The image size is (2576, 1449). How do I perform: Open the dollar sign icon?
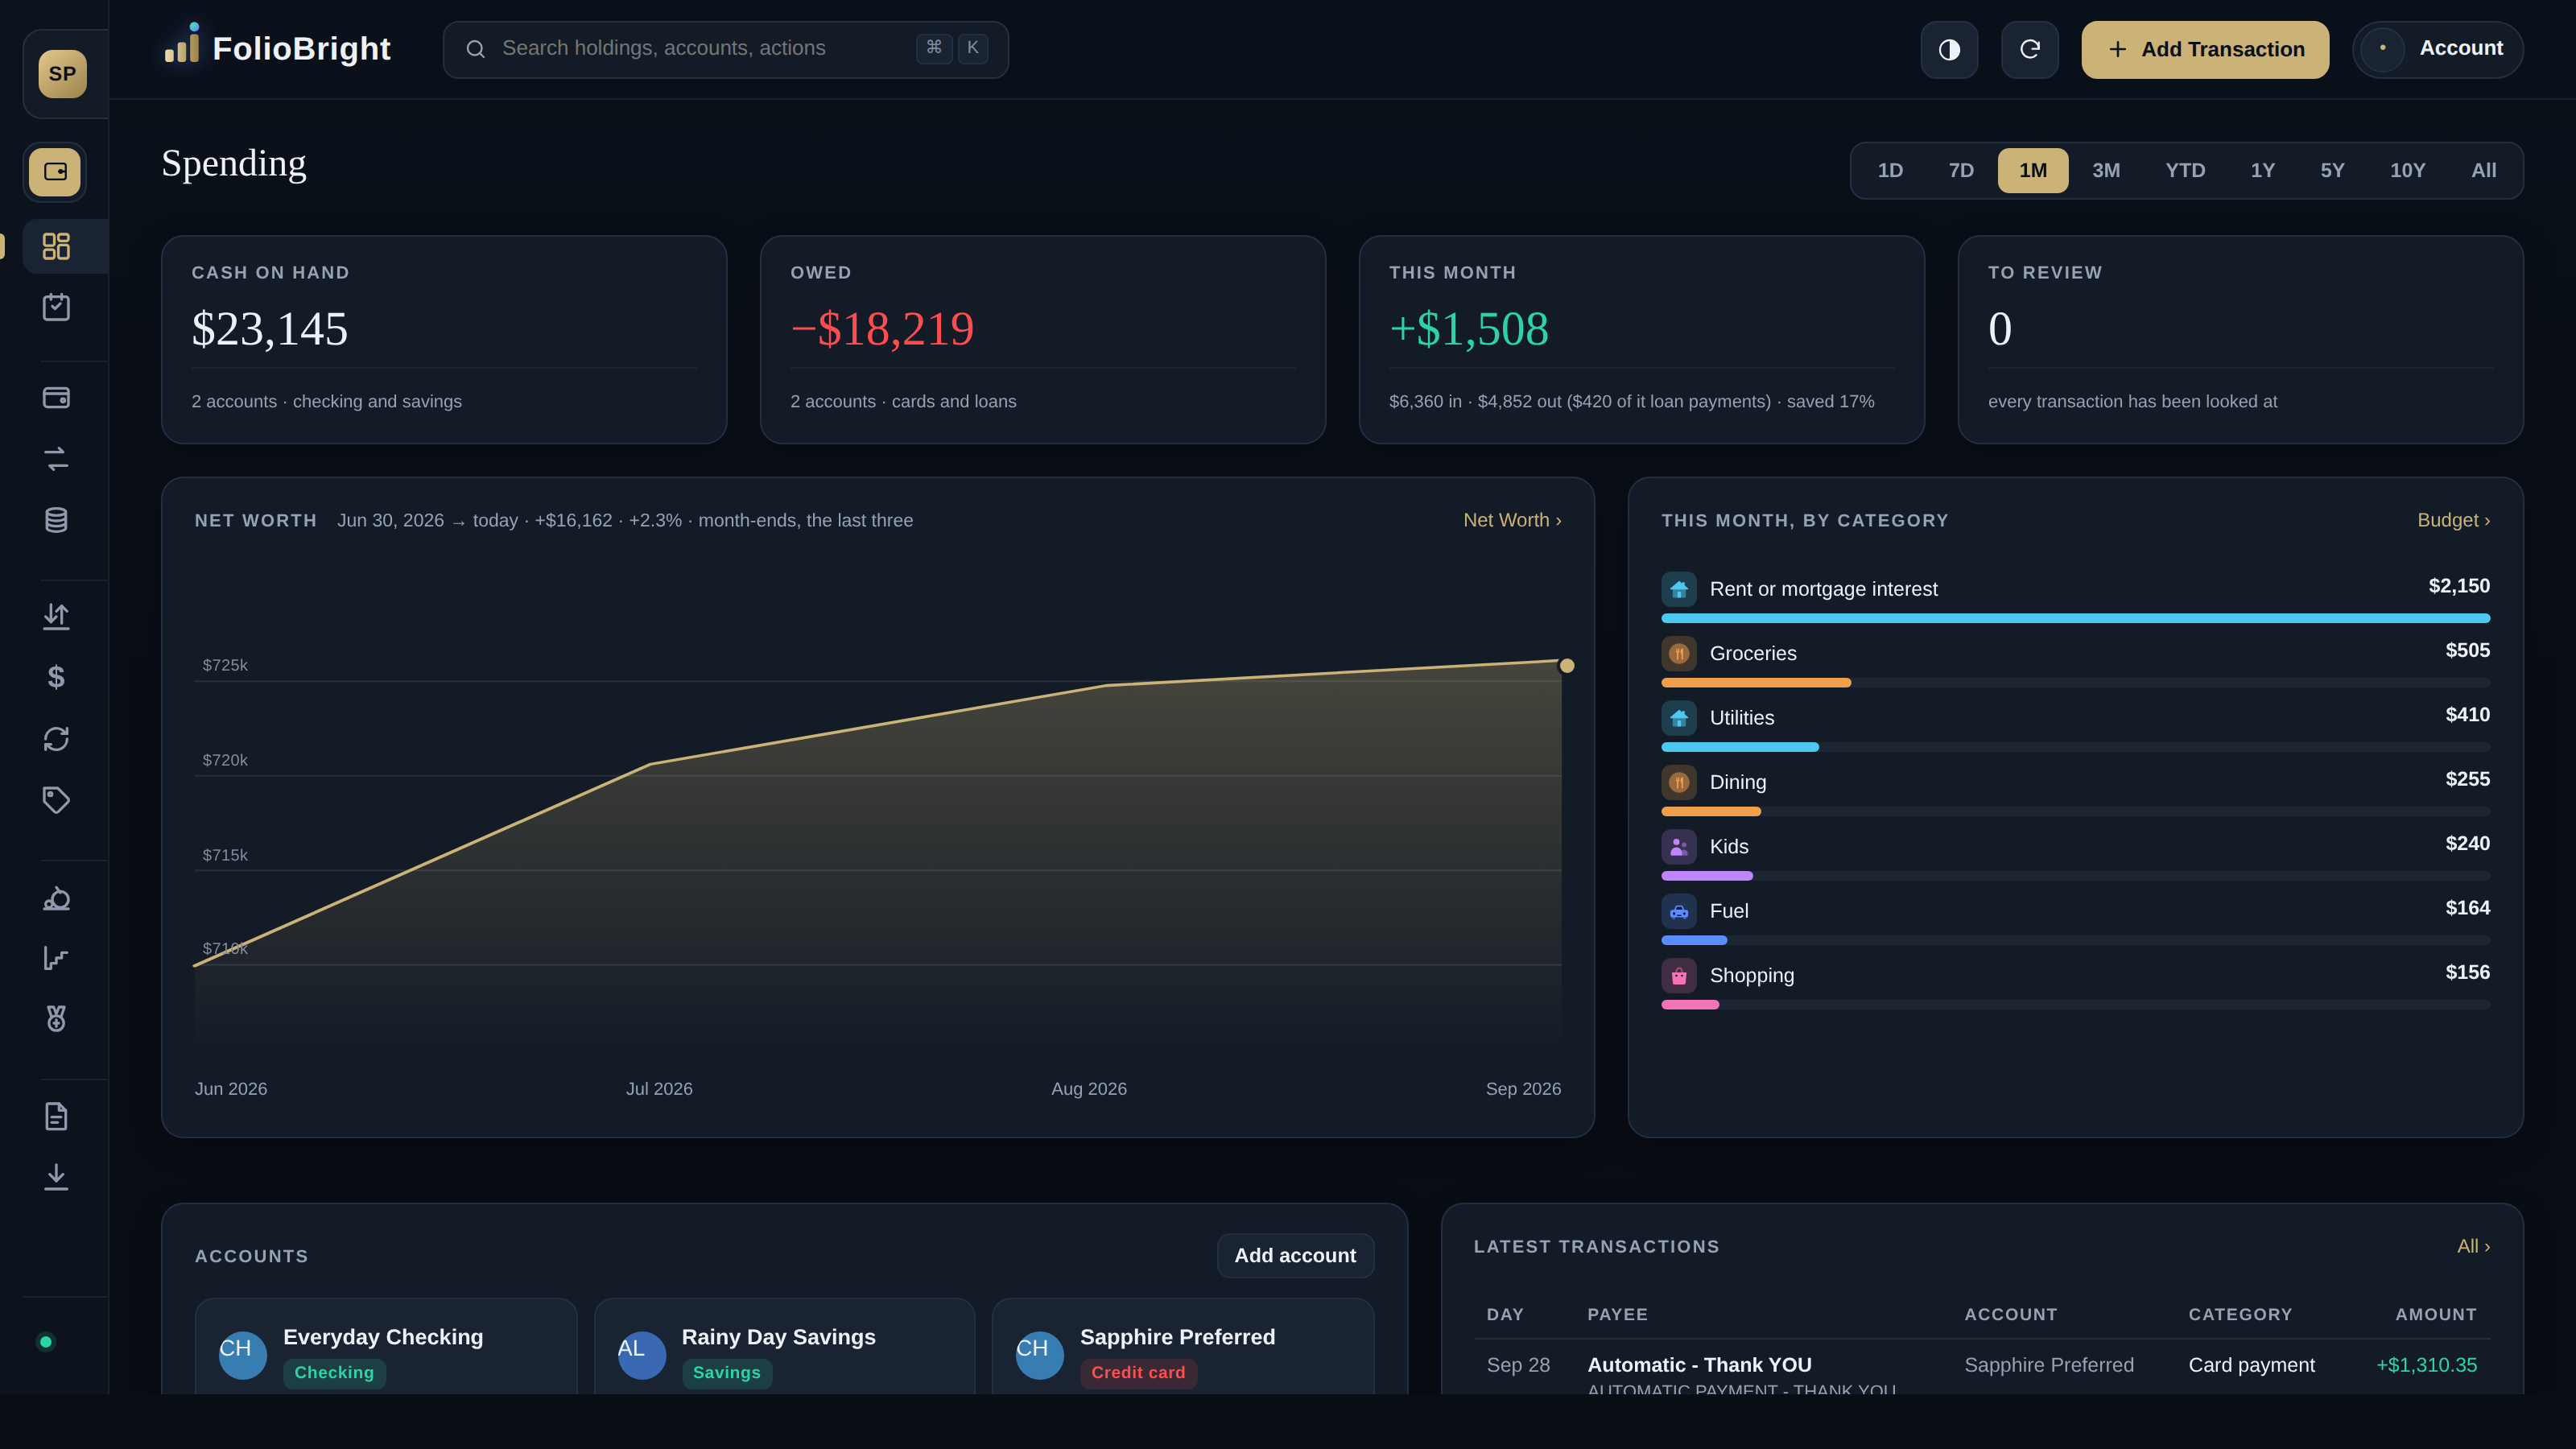point(56,678)
